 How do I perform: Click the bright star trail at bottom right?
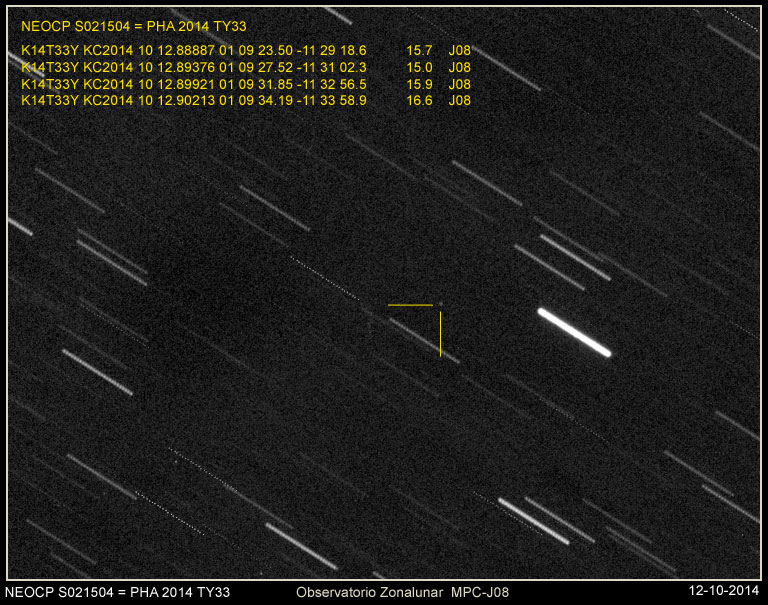(533, 515)
